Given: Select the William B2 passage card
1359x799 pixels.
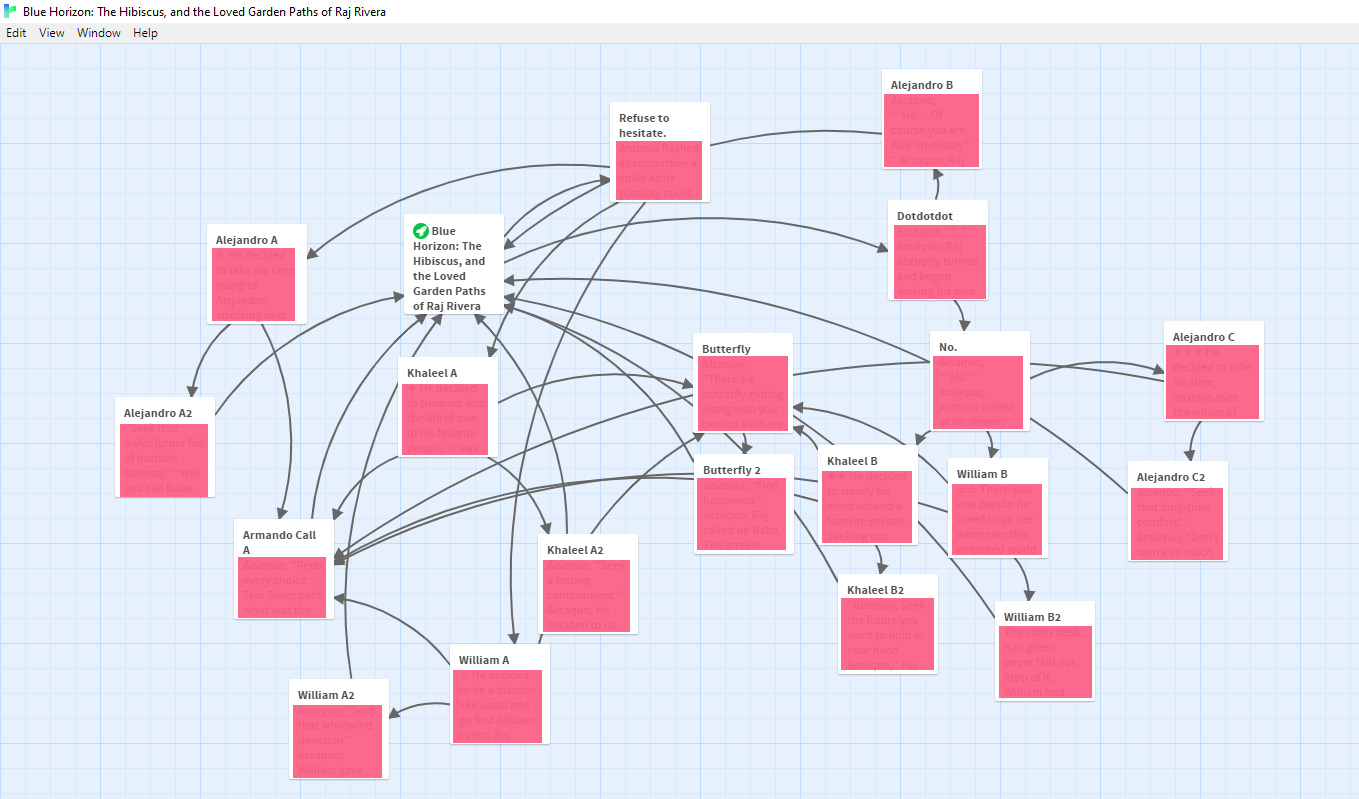Looking at the screenshot, I should tap(1045, 651).
